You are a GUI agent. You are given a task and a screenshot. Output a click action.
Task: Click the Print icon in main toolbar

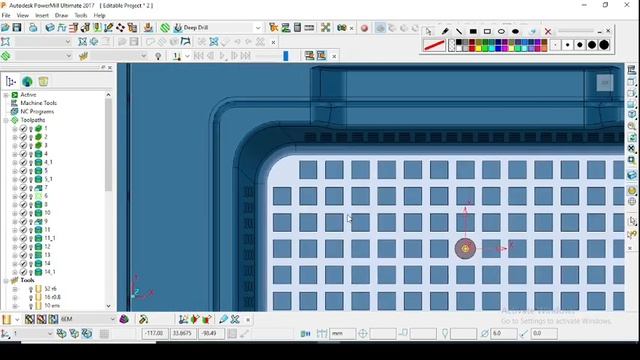(33, 28)
